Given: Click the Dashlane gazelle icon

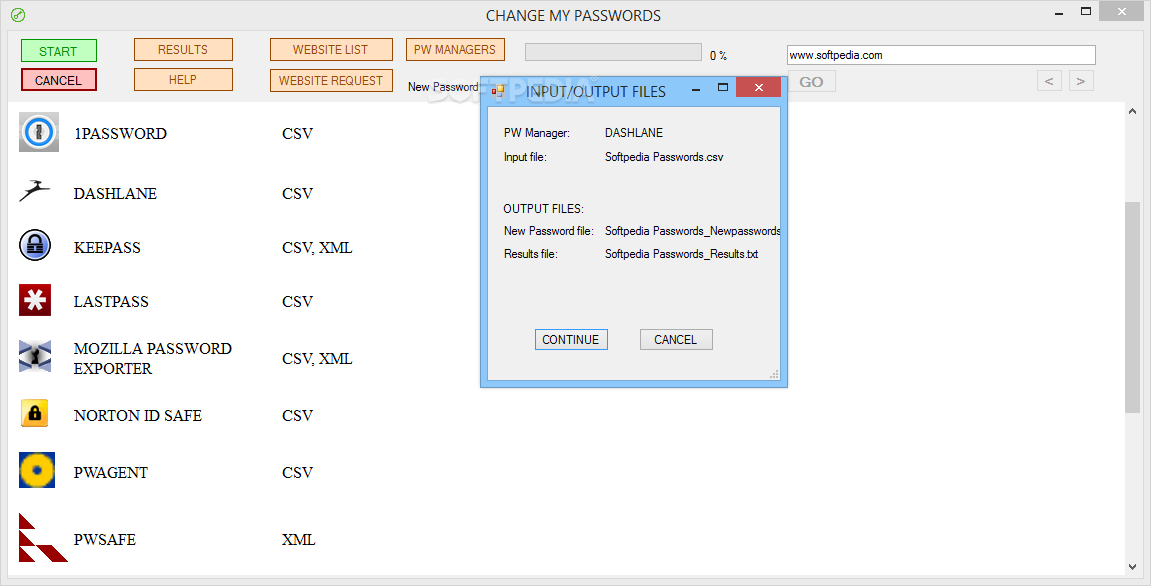Looking at the screenshot, I should coord(35,191).
